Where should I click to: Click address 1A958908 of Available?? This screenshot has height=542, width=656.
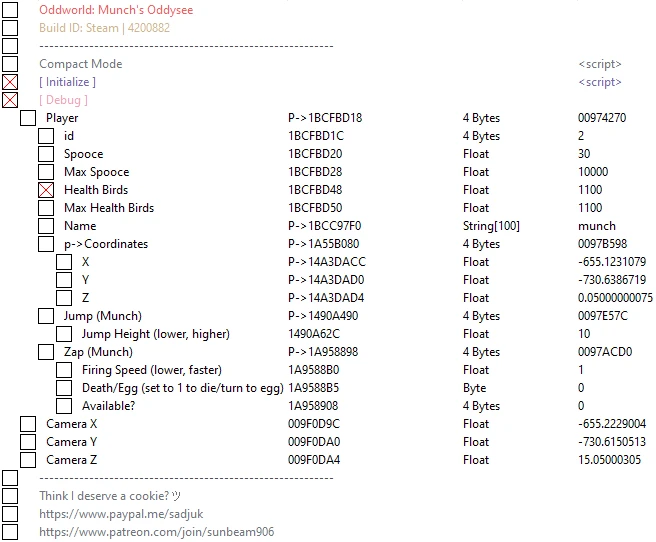pyautogui.click(x=313, y=406)
